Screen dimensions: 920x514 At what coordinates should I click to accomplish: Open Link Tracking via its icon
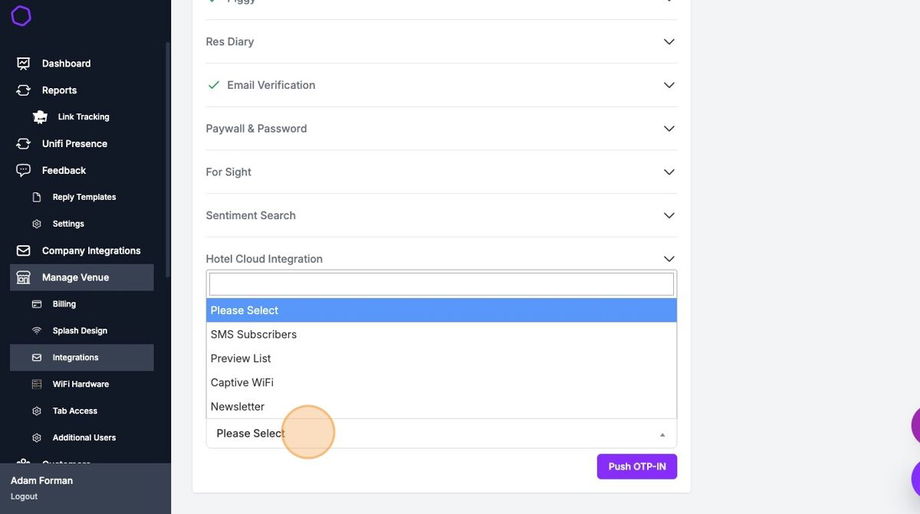click(40, 117)
